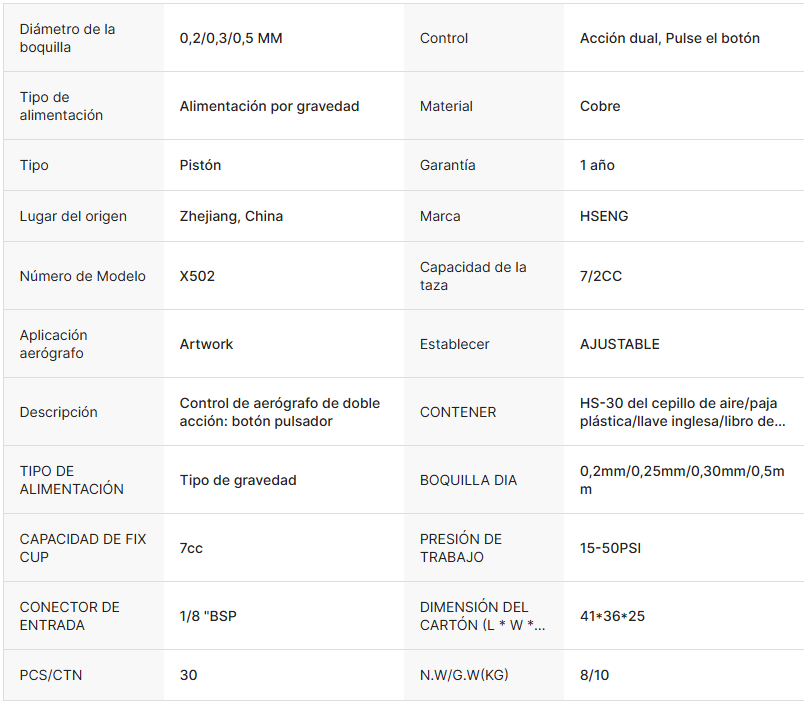
Task: Select the 'Cobre' material value
Action: point(600,106)
